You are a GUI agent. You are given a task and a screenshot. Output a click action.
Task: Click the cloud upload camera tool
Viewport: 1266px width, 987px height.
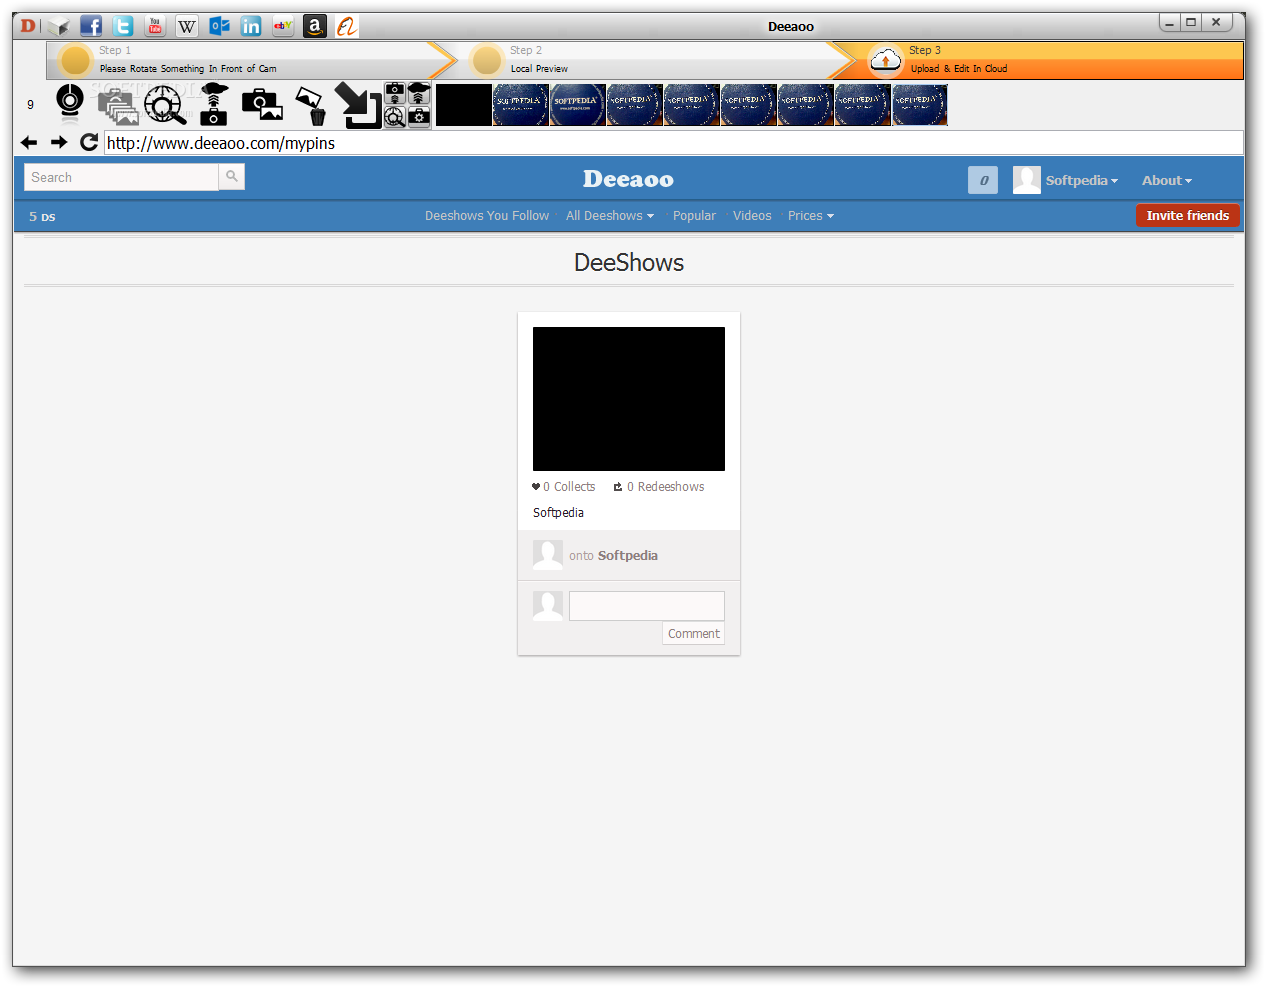(214, 104)
